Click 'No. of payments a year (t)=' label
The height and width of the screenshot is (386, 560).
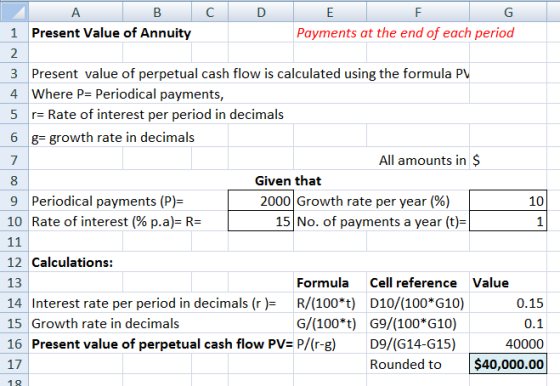click(x=381, y=221)
